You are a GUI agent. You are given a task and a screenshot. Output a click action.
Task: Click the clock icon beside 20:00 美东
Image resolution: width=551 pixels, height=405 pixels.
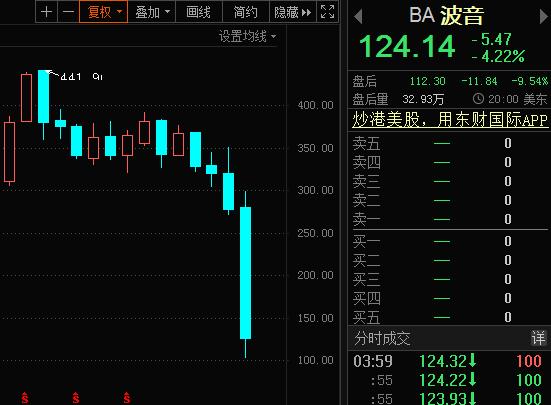[x=478, y=99]
